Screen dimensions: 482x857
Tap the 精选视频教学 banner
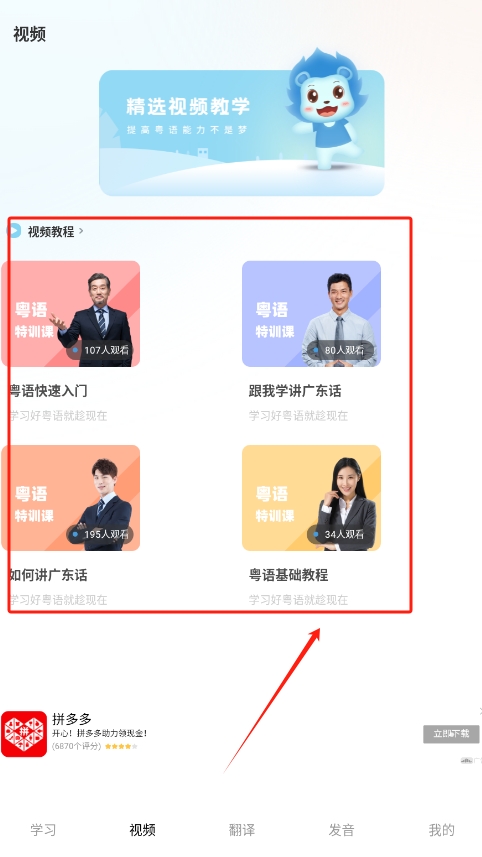tap(242, 133)
